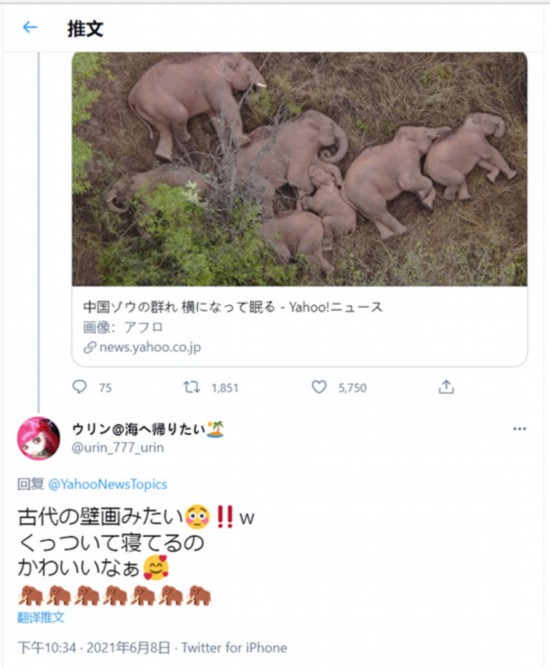Screen dimensions: 550x667
Task: Click the Twitter for iPhone source label
Action: coord(234,647)
